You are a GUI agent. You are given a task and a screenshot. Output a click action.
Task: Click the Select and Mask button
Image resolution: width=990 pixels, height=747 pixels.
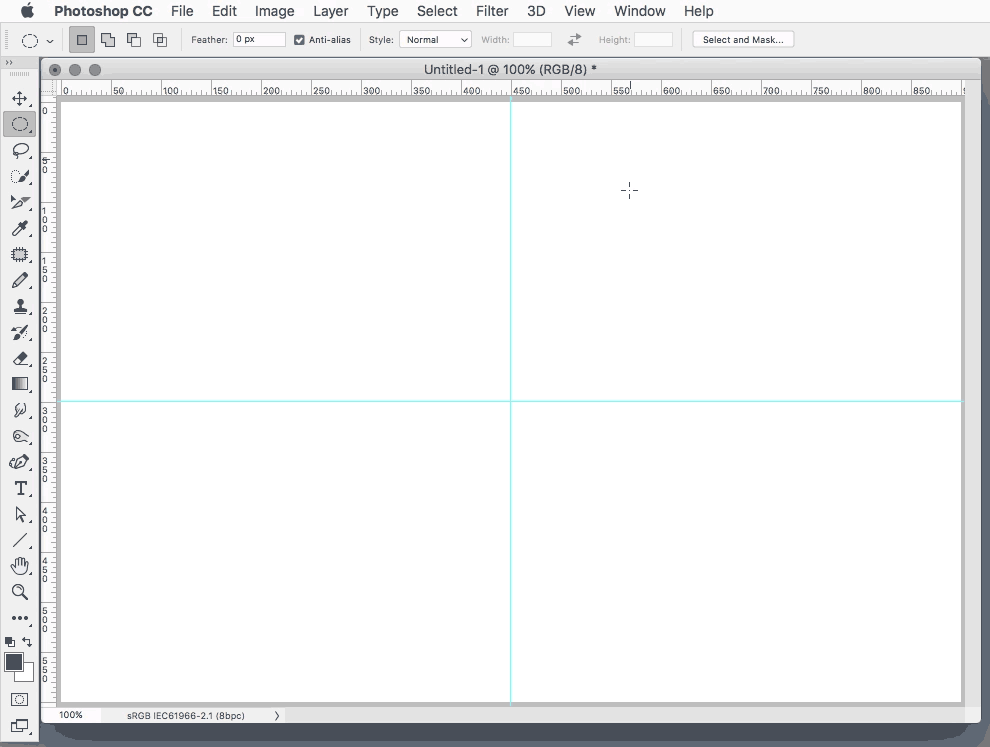click(x=743, y=39)
